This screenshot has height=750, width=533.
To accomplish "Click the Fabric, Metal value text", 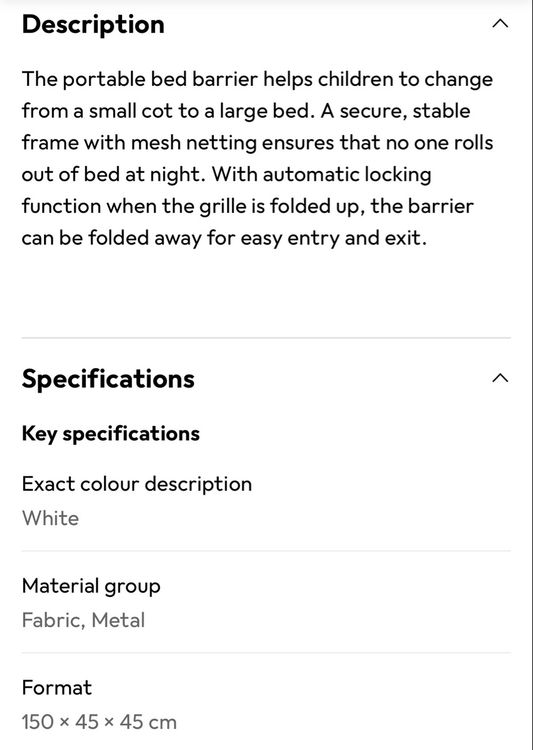I will coord(83,620).
